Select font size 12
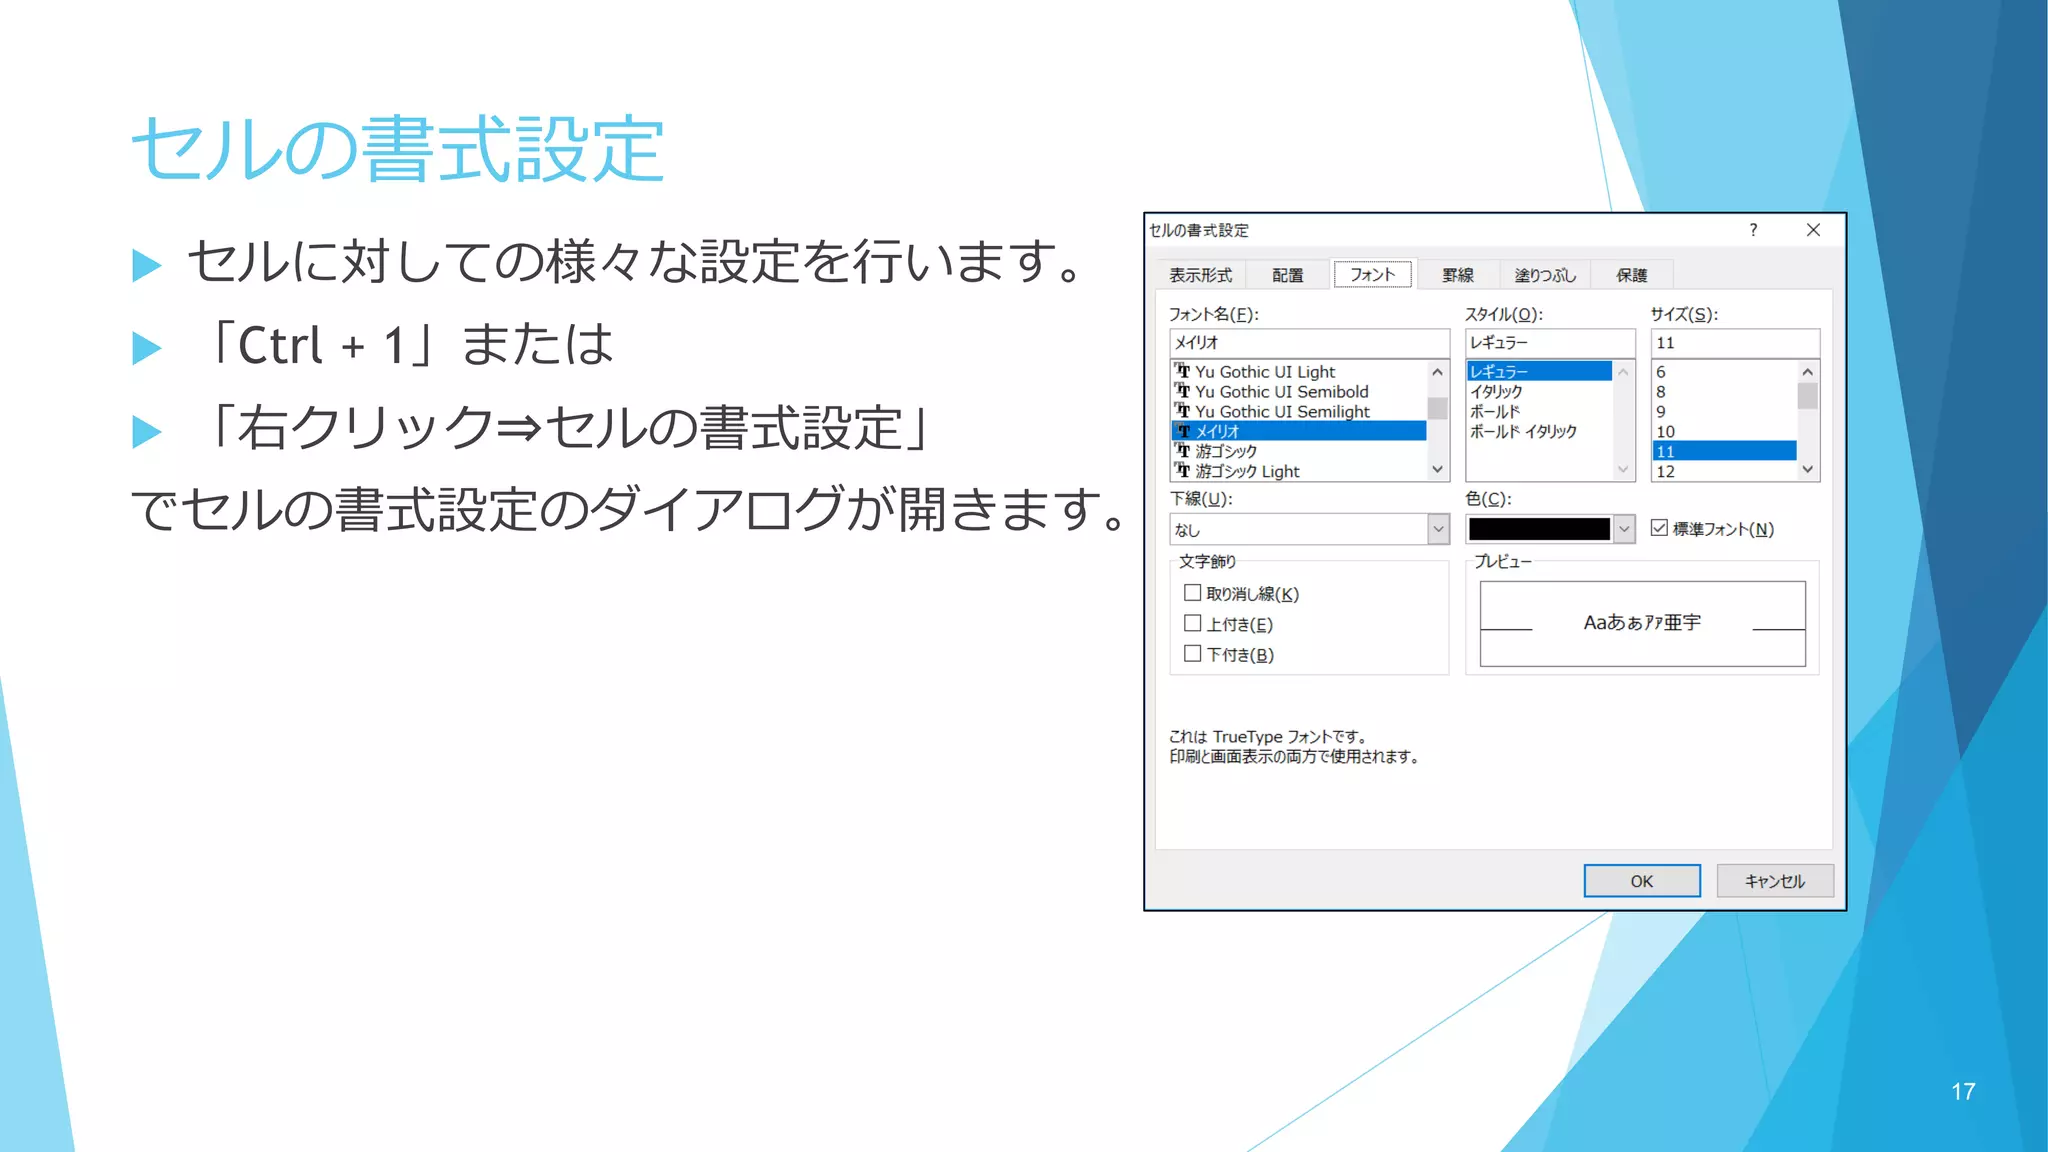 click(1724, 471)
